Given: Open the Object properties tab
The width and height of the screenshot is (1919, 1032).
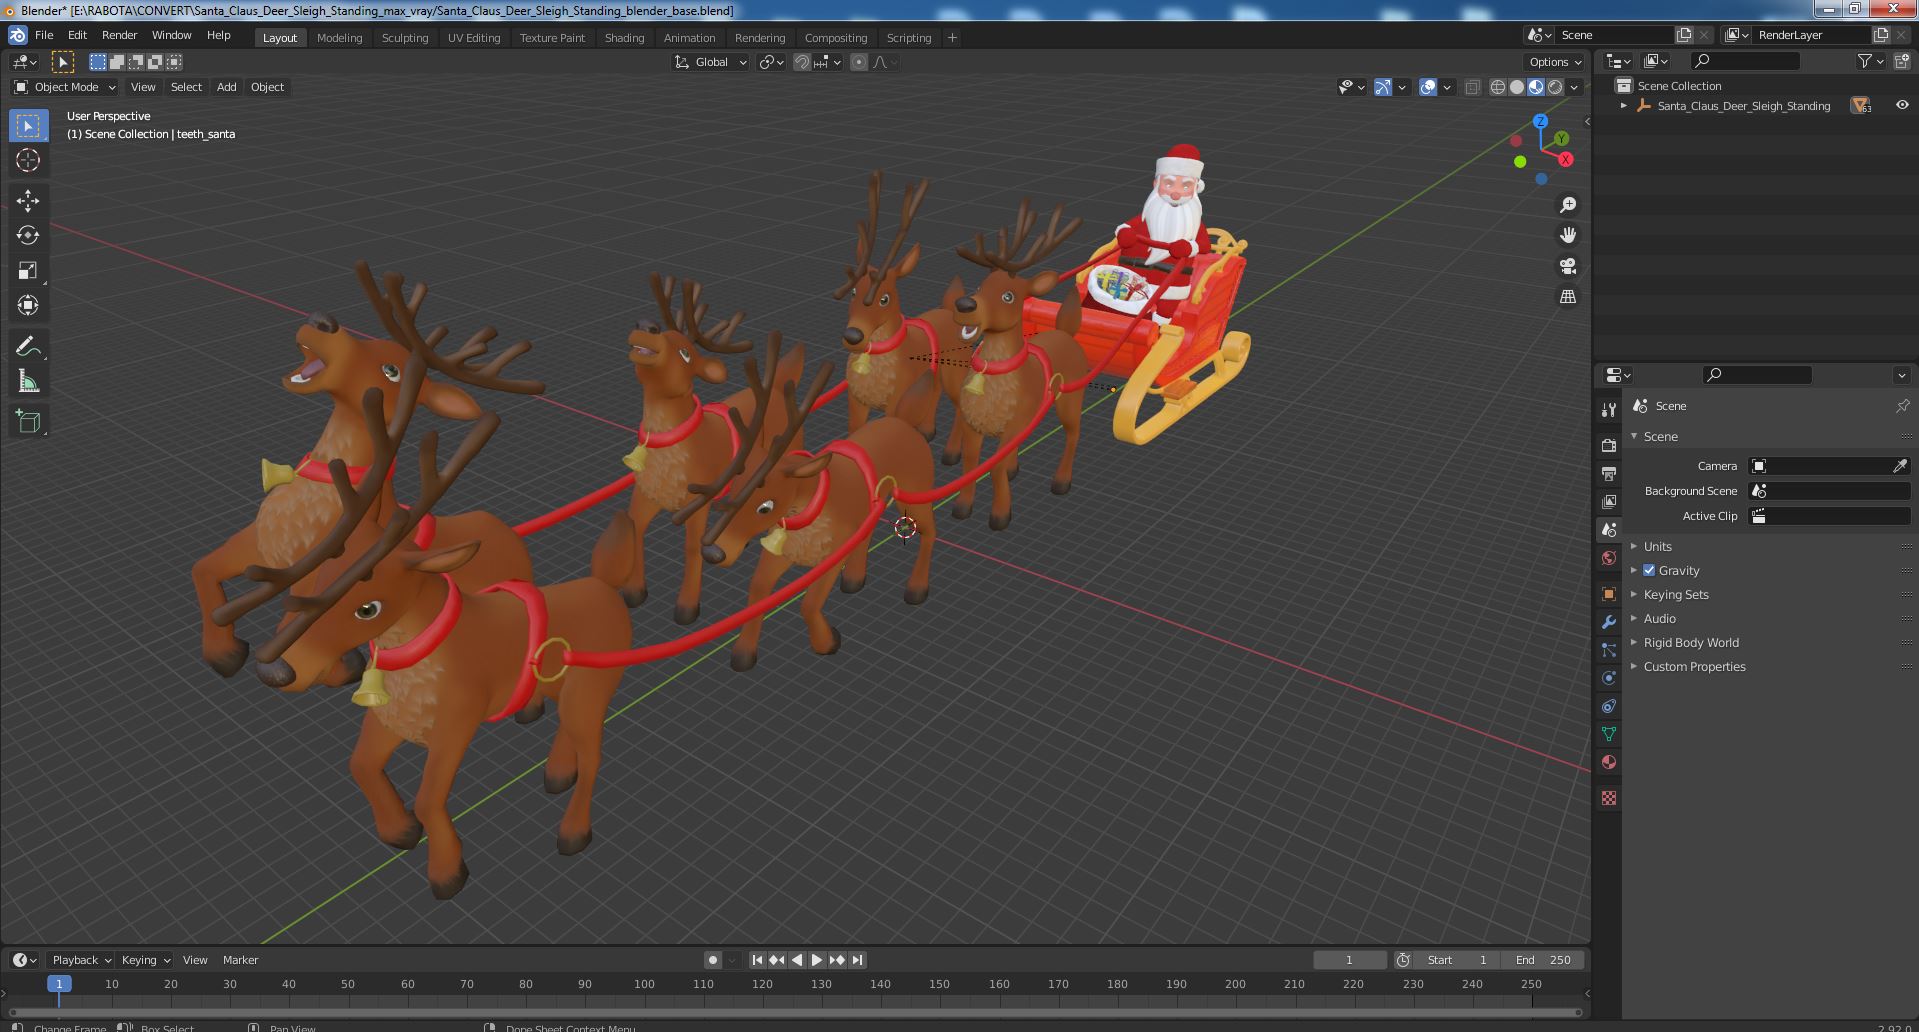Looking at the screenshot, I should click(1609, 594).
